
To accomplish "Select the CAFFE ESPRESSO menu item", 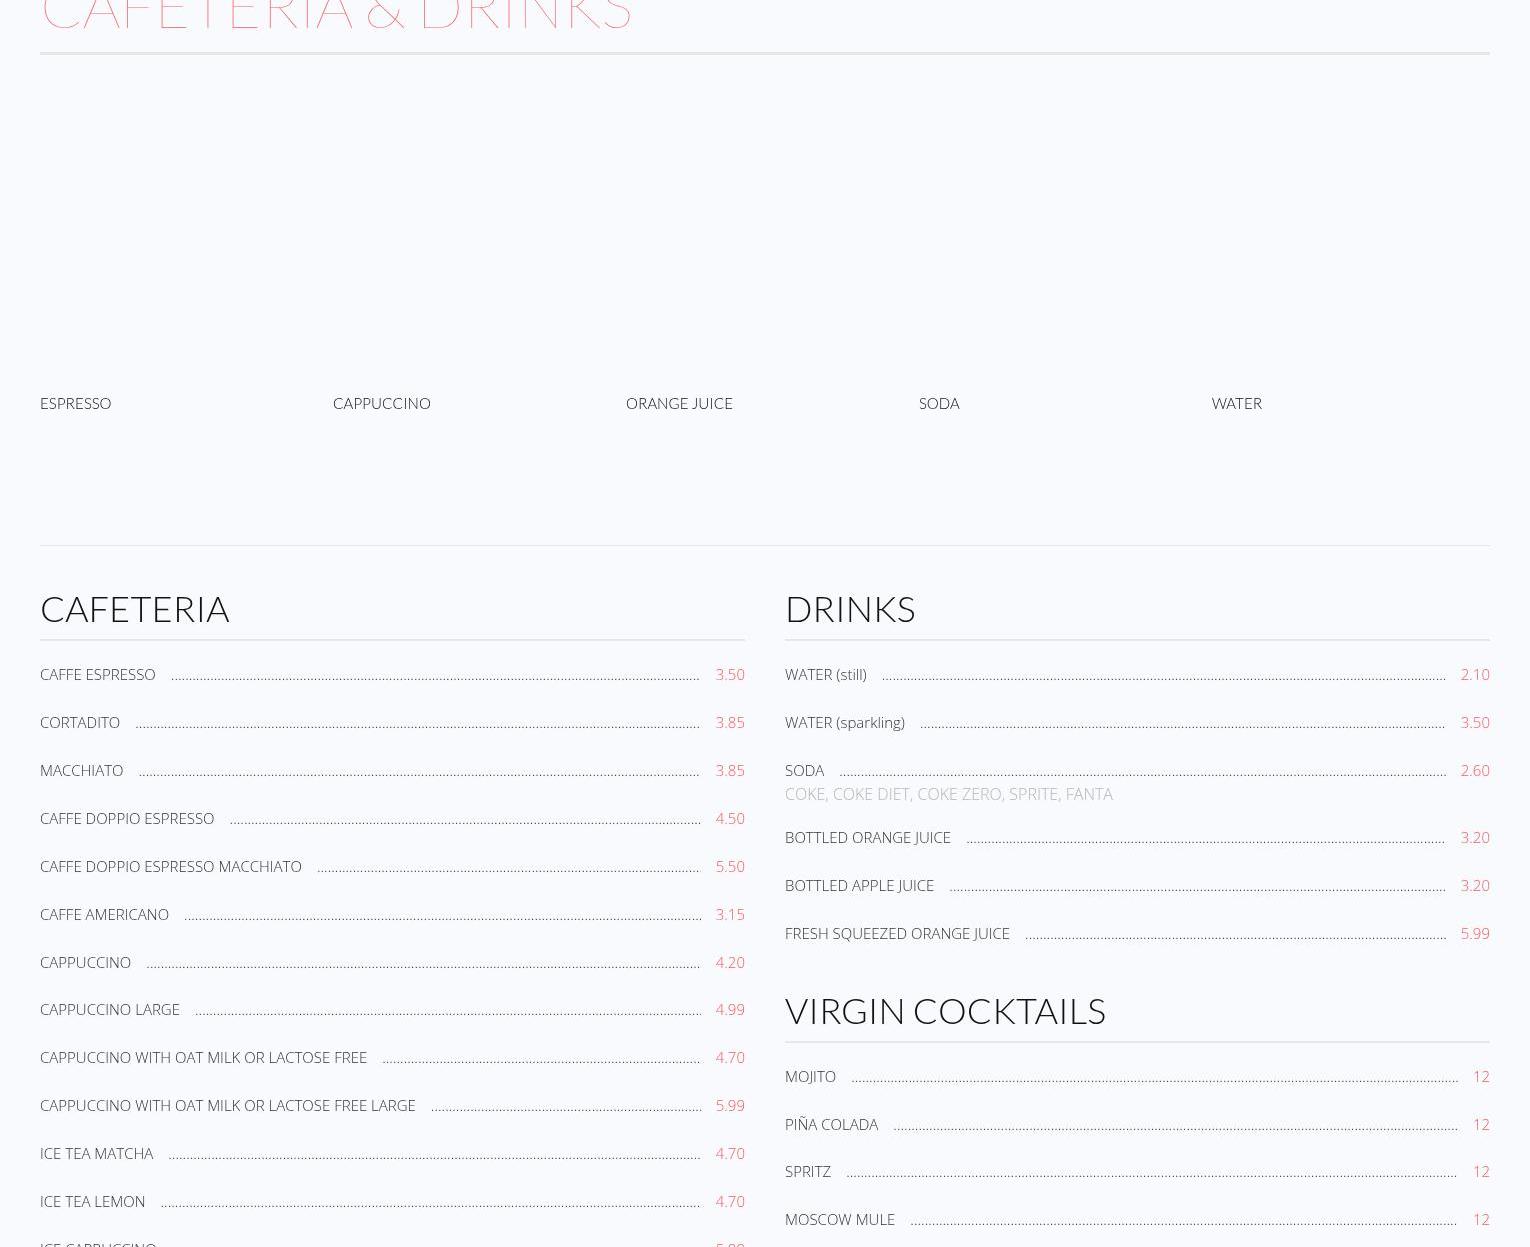I will (x=97, y=674).
